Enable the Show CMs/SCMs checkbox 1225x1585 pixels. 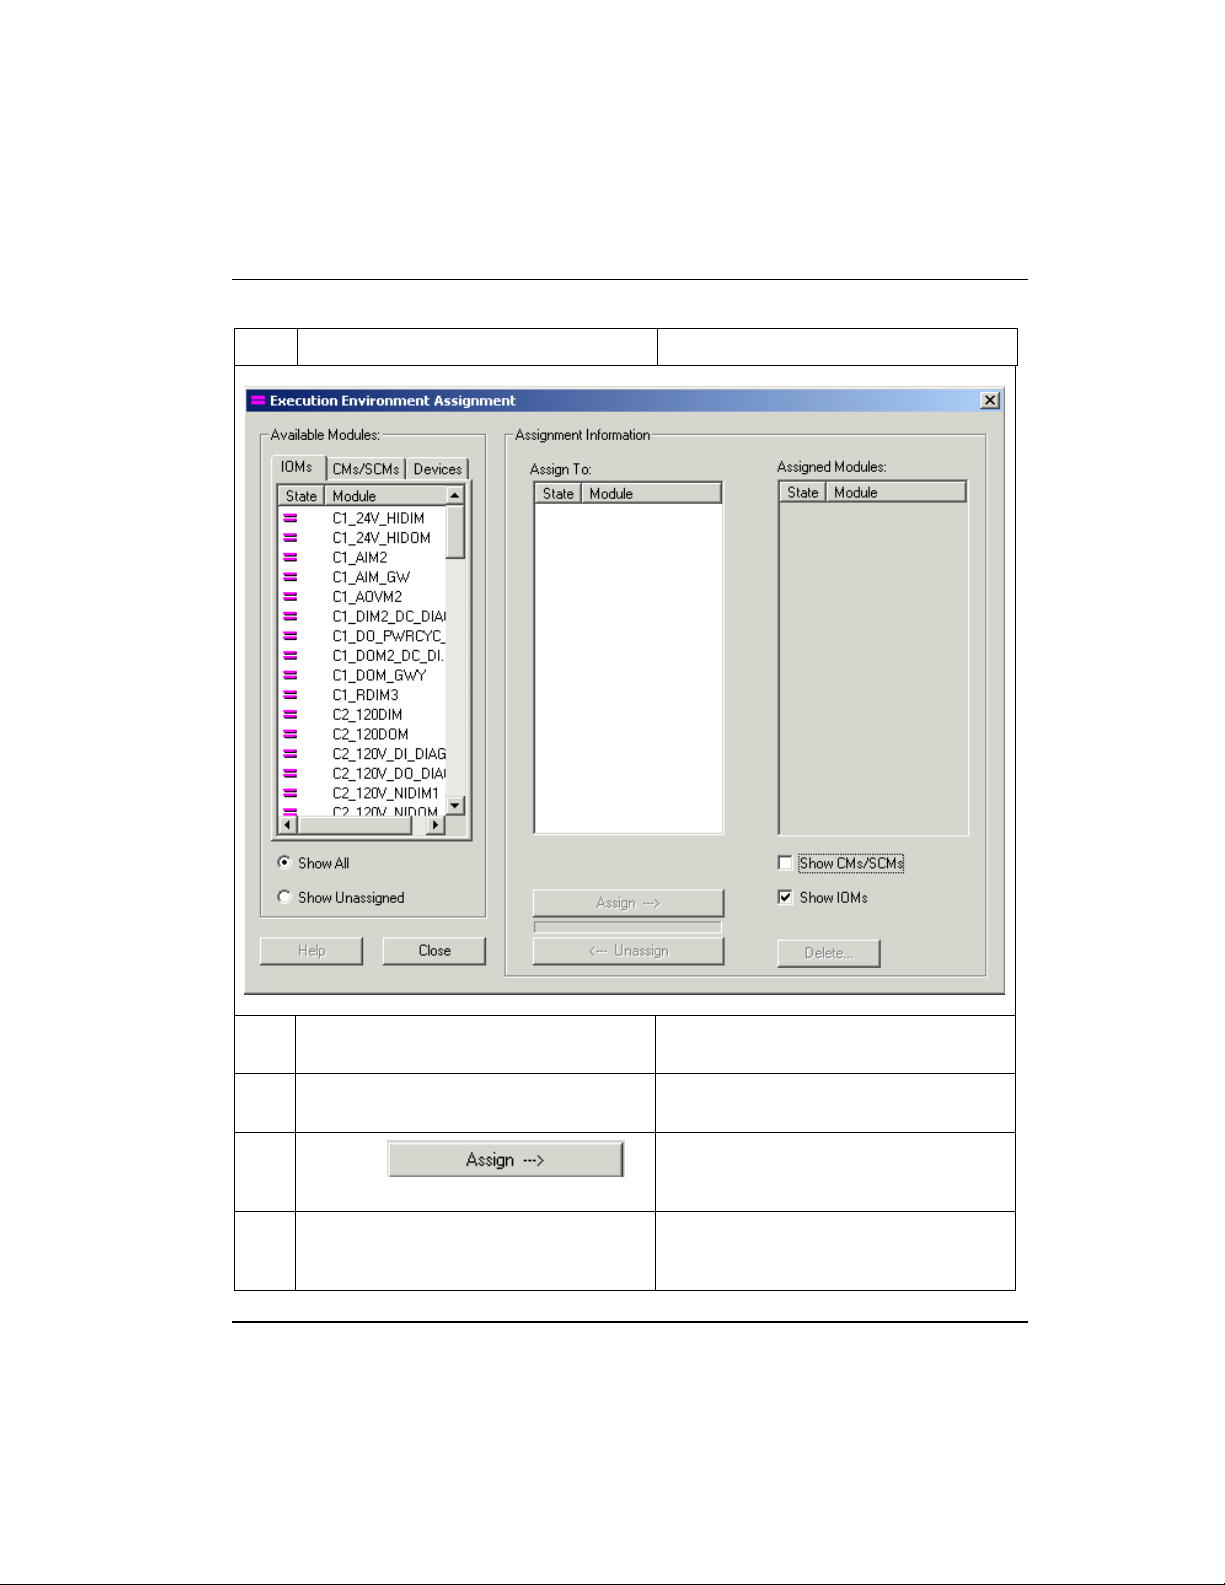point(786,863)
